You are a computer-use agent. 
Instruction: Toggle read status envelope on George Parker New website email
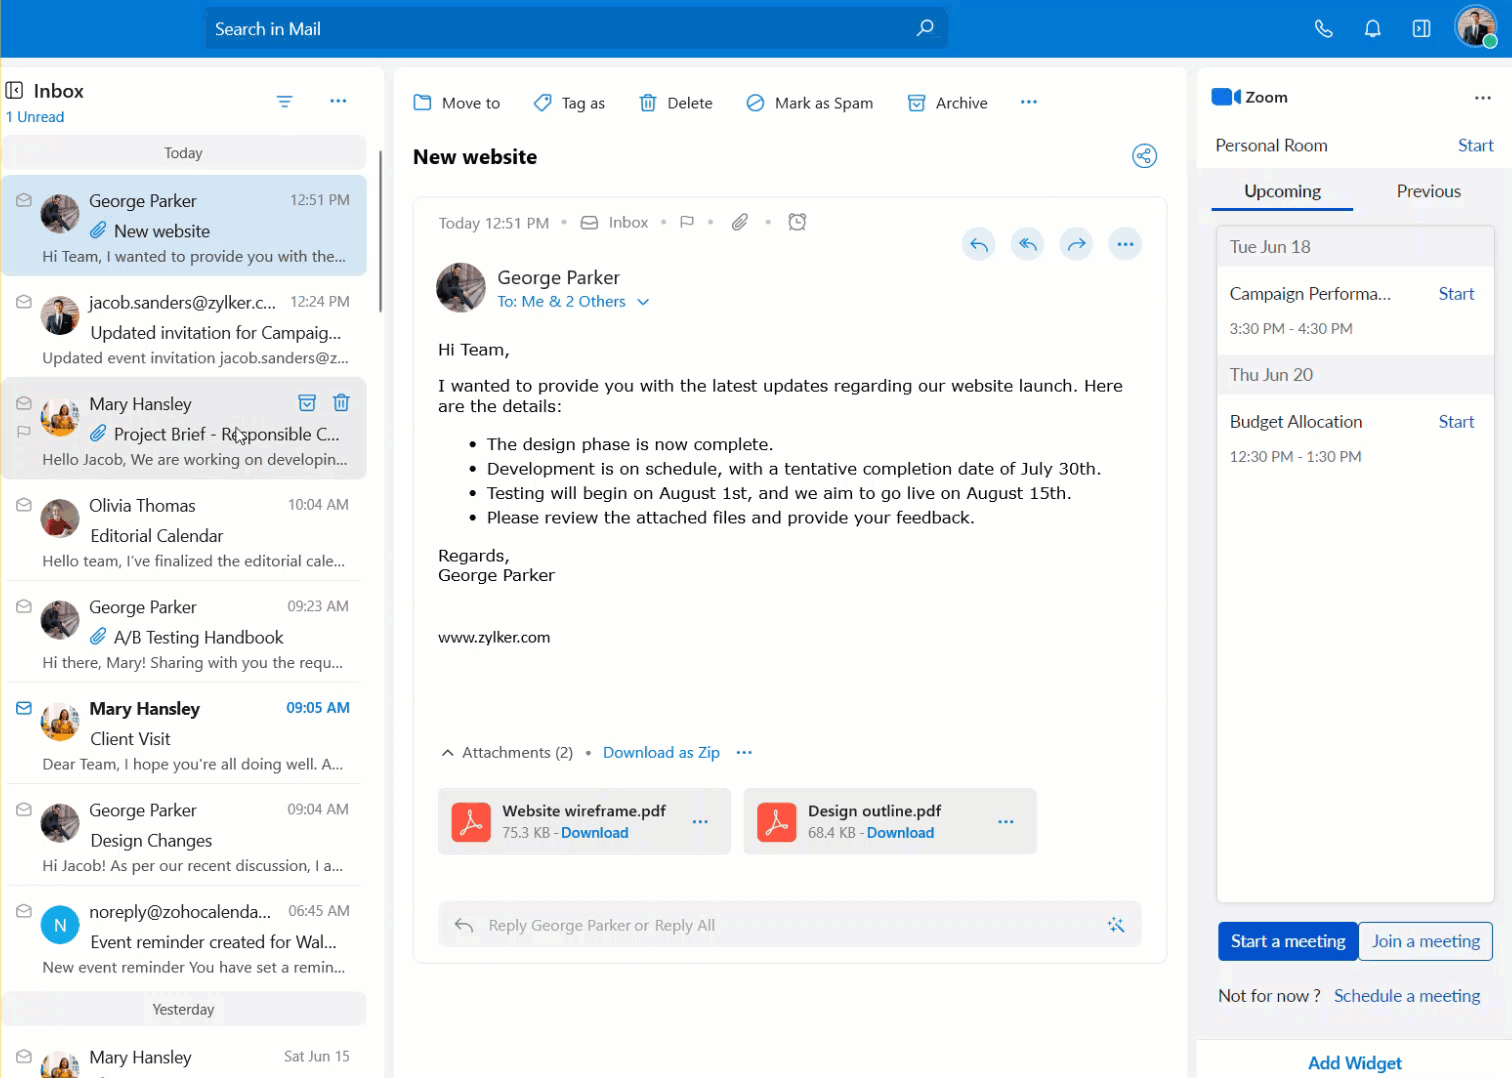(x=24, y=200)
